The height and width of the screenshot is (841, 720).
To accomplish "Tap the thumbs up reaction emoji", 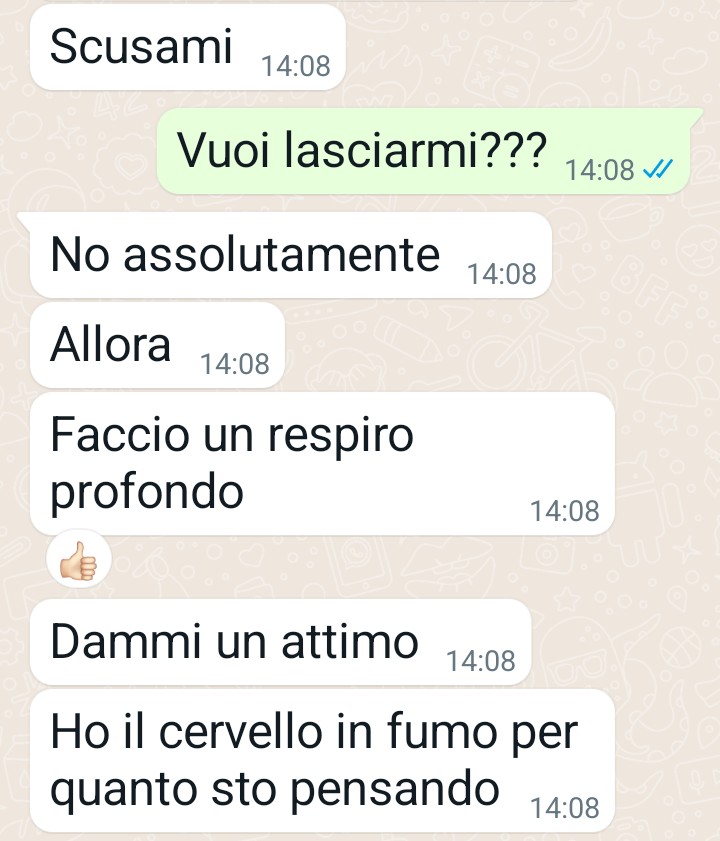I will [79, 559].
